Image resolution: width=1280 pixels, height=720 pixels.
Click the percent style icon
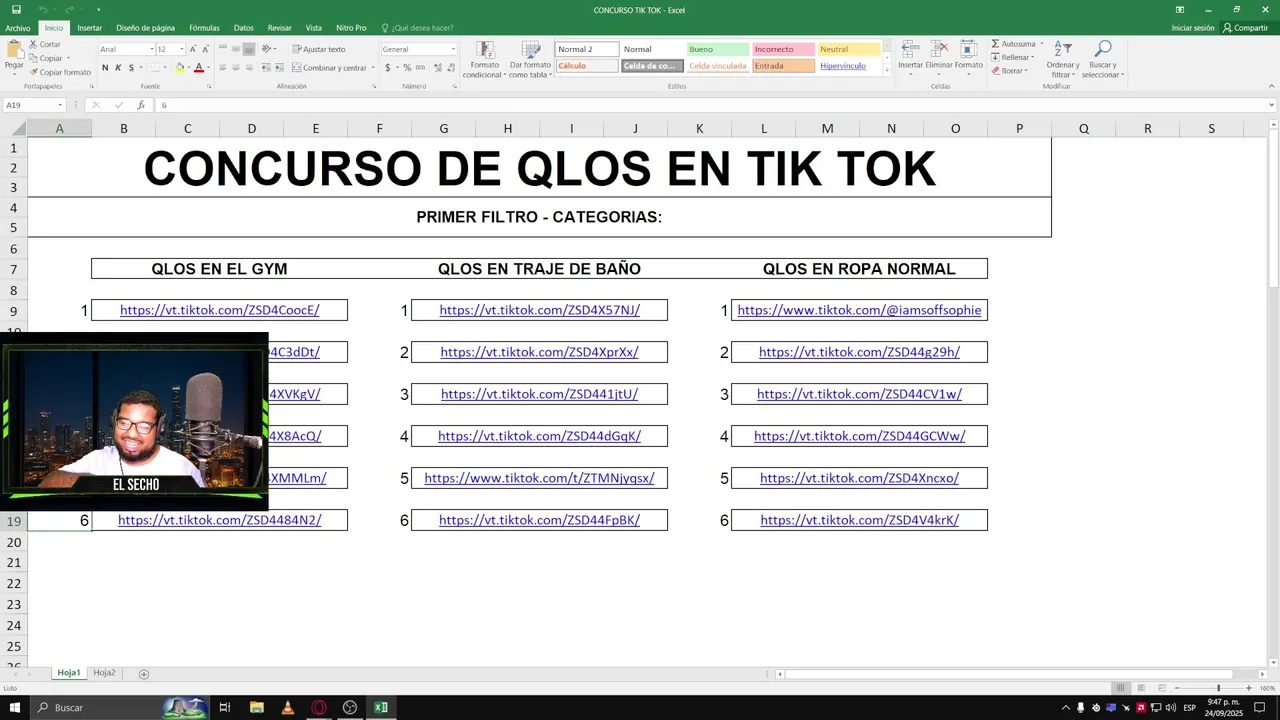407,68
